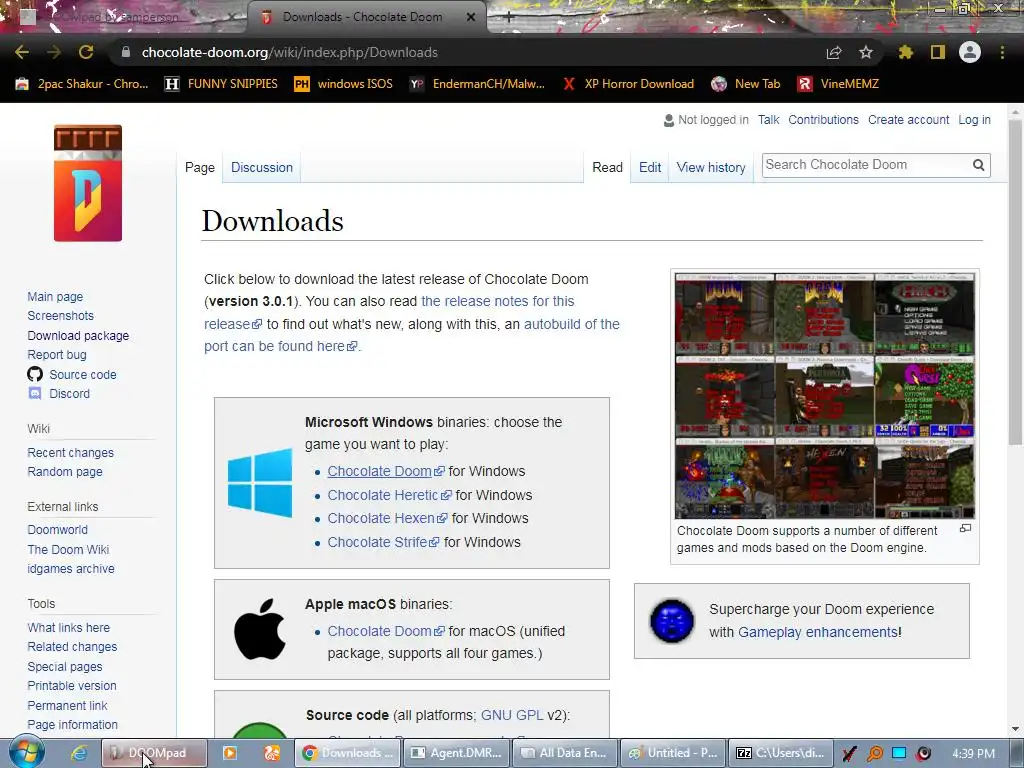1024x768 pixels.
Task: Open windows ISOS bookmark
Action: click(x=344, y=84)
